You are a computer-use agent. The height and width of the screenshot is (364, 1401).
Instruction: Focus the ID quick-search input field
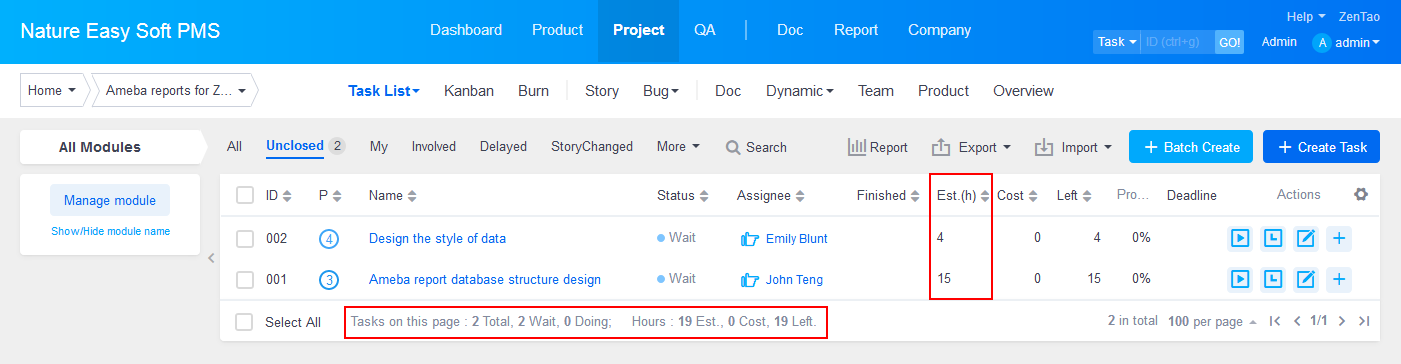(x=1177, y=42)
